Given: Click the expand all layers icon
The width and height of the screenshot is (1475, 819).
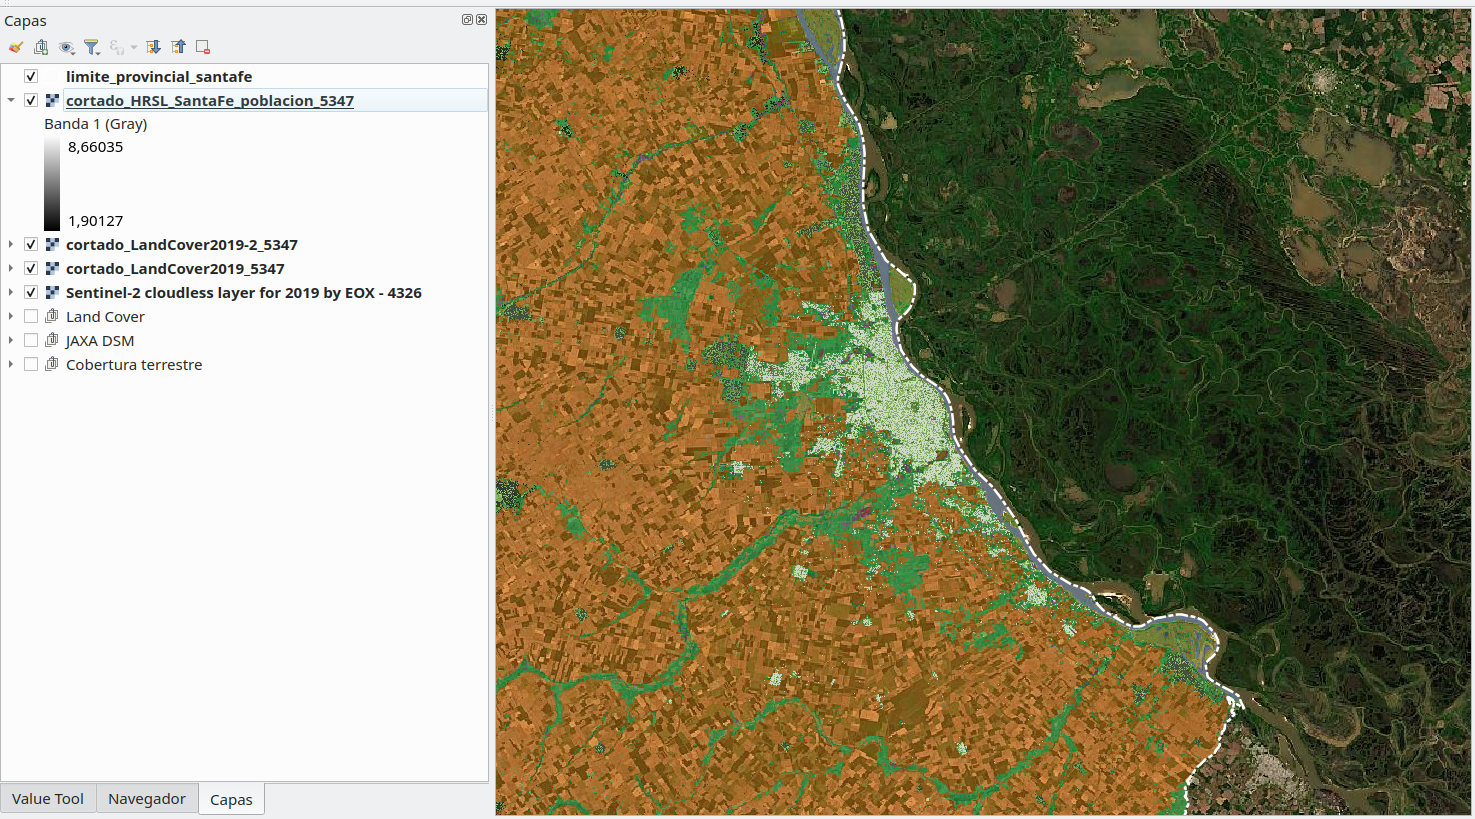Looking at the screenshot, I should pyautogui.click(x=153, y=47).
